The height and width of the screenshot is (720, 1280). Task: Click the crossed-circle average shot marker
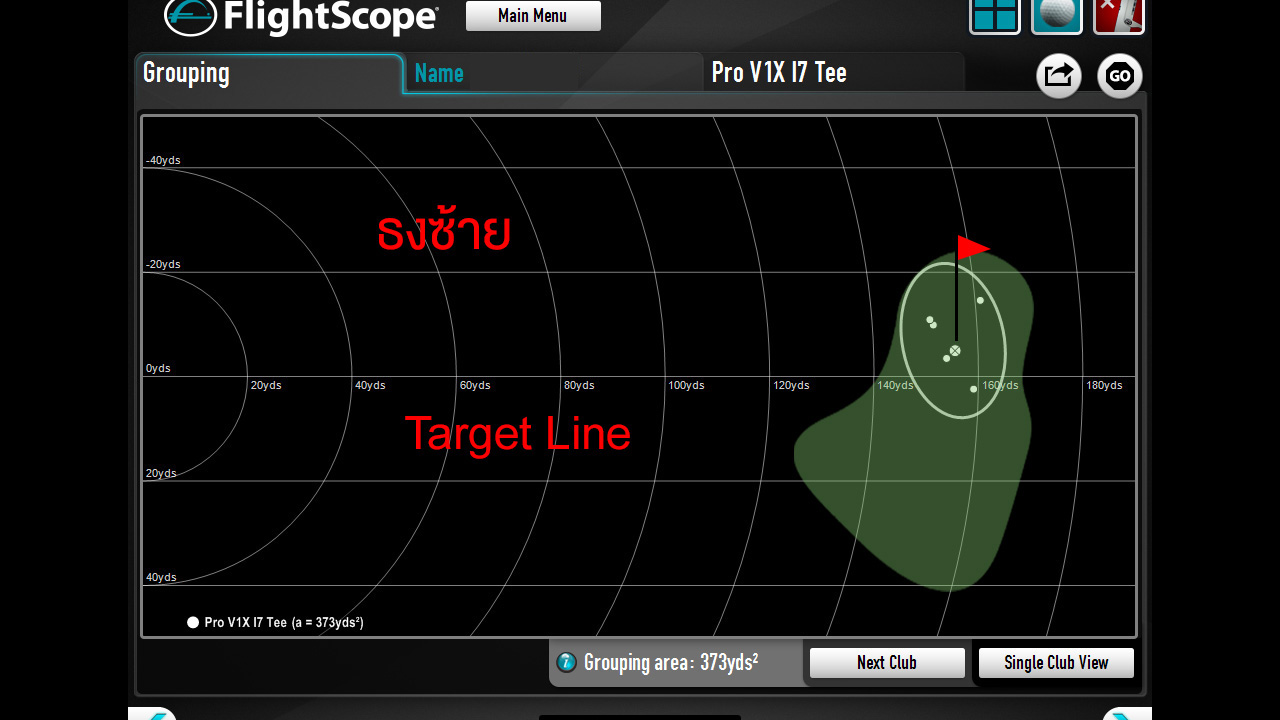[x=955, y=351]
